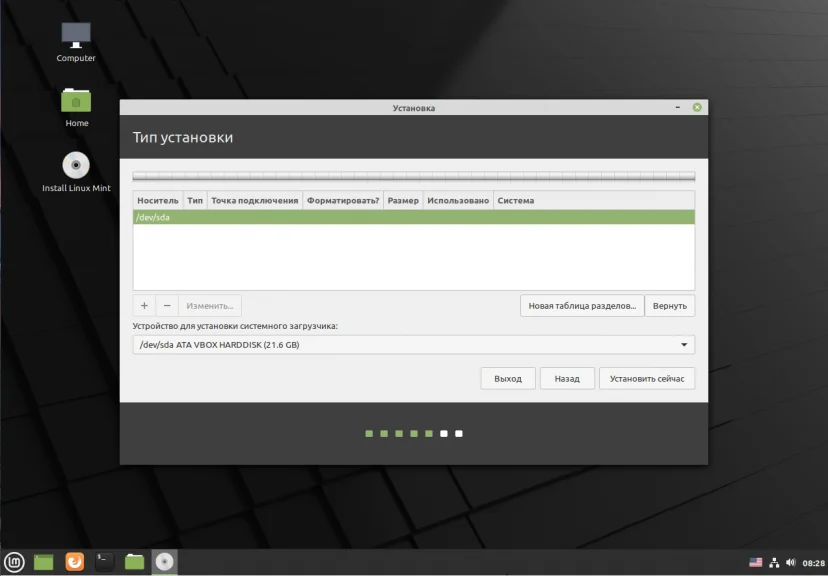Screen dimensions: 828x576
Task: Click Установить сейчас button
Action: point(647,379)
